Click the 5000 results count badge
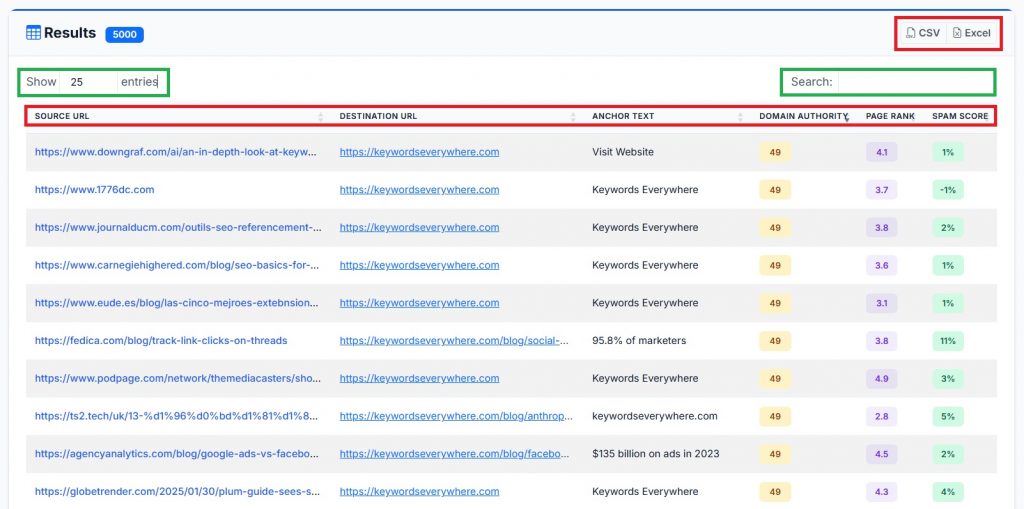 click(x=124, y=34)
